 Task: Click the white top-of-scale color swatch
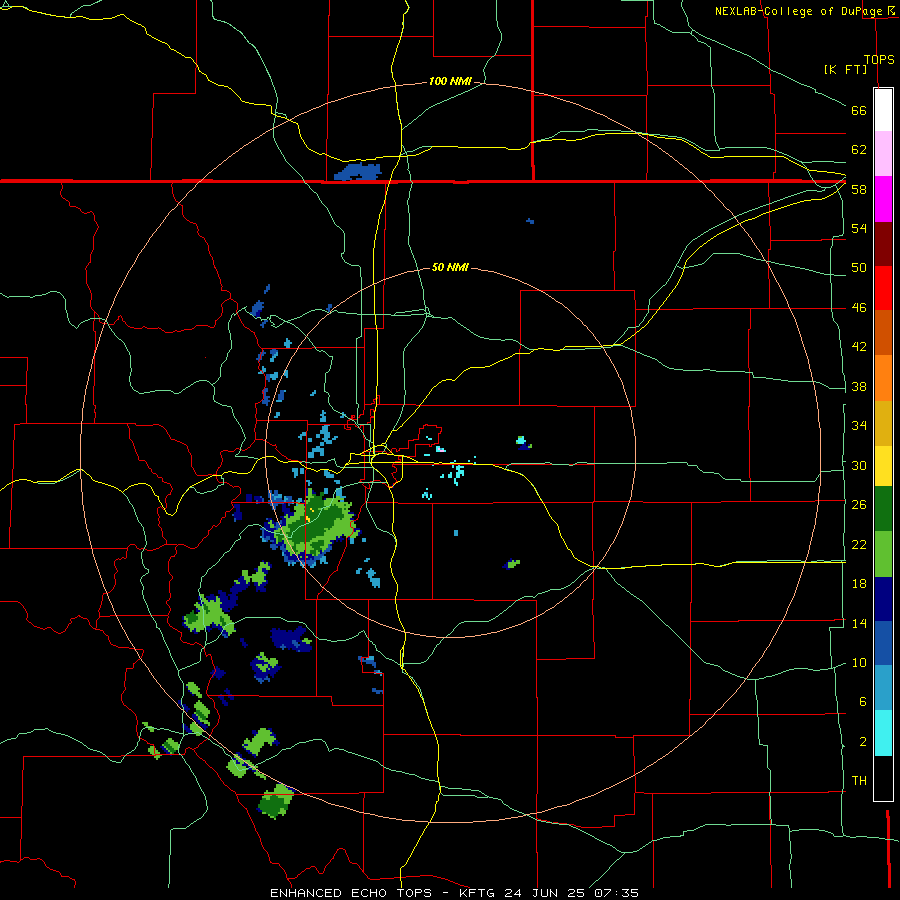(x=883, y=110)
